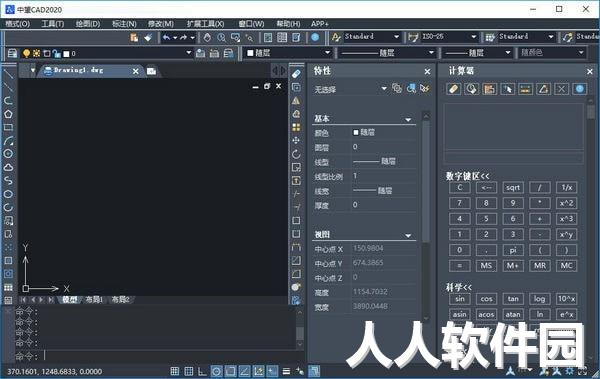Screen dimensions: 600x379
Task: Open the 修改(M) menu
Action: [x=161, y=24]
